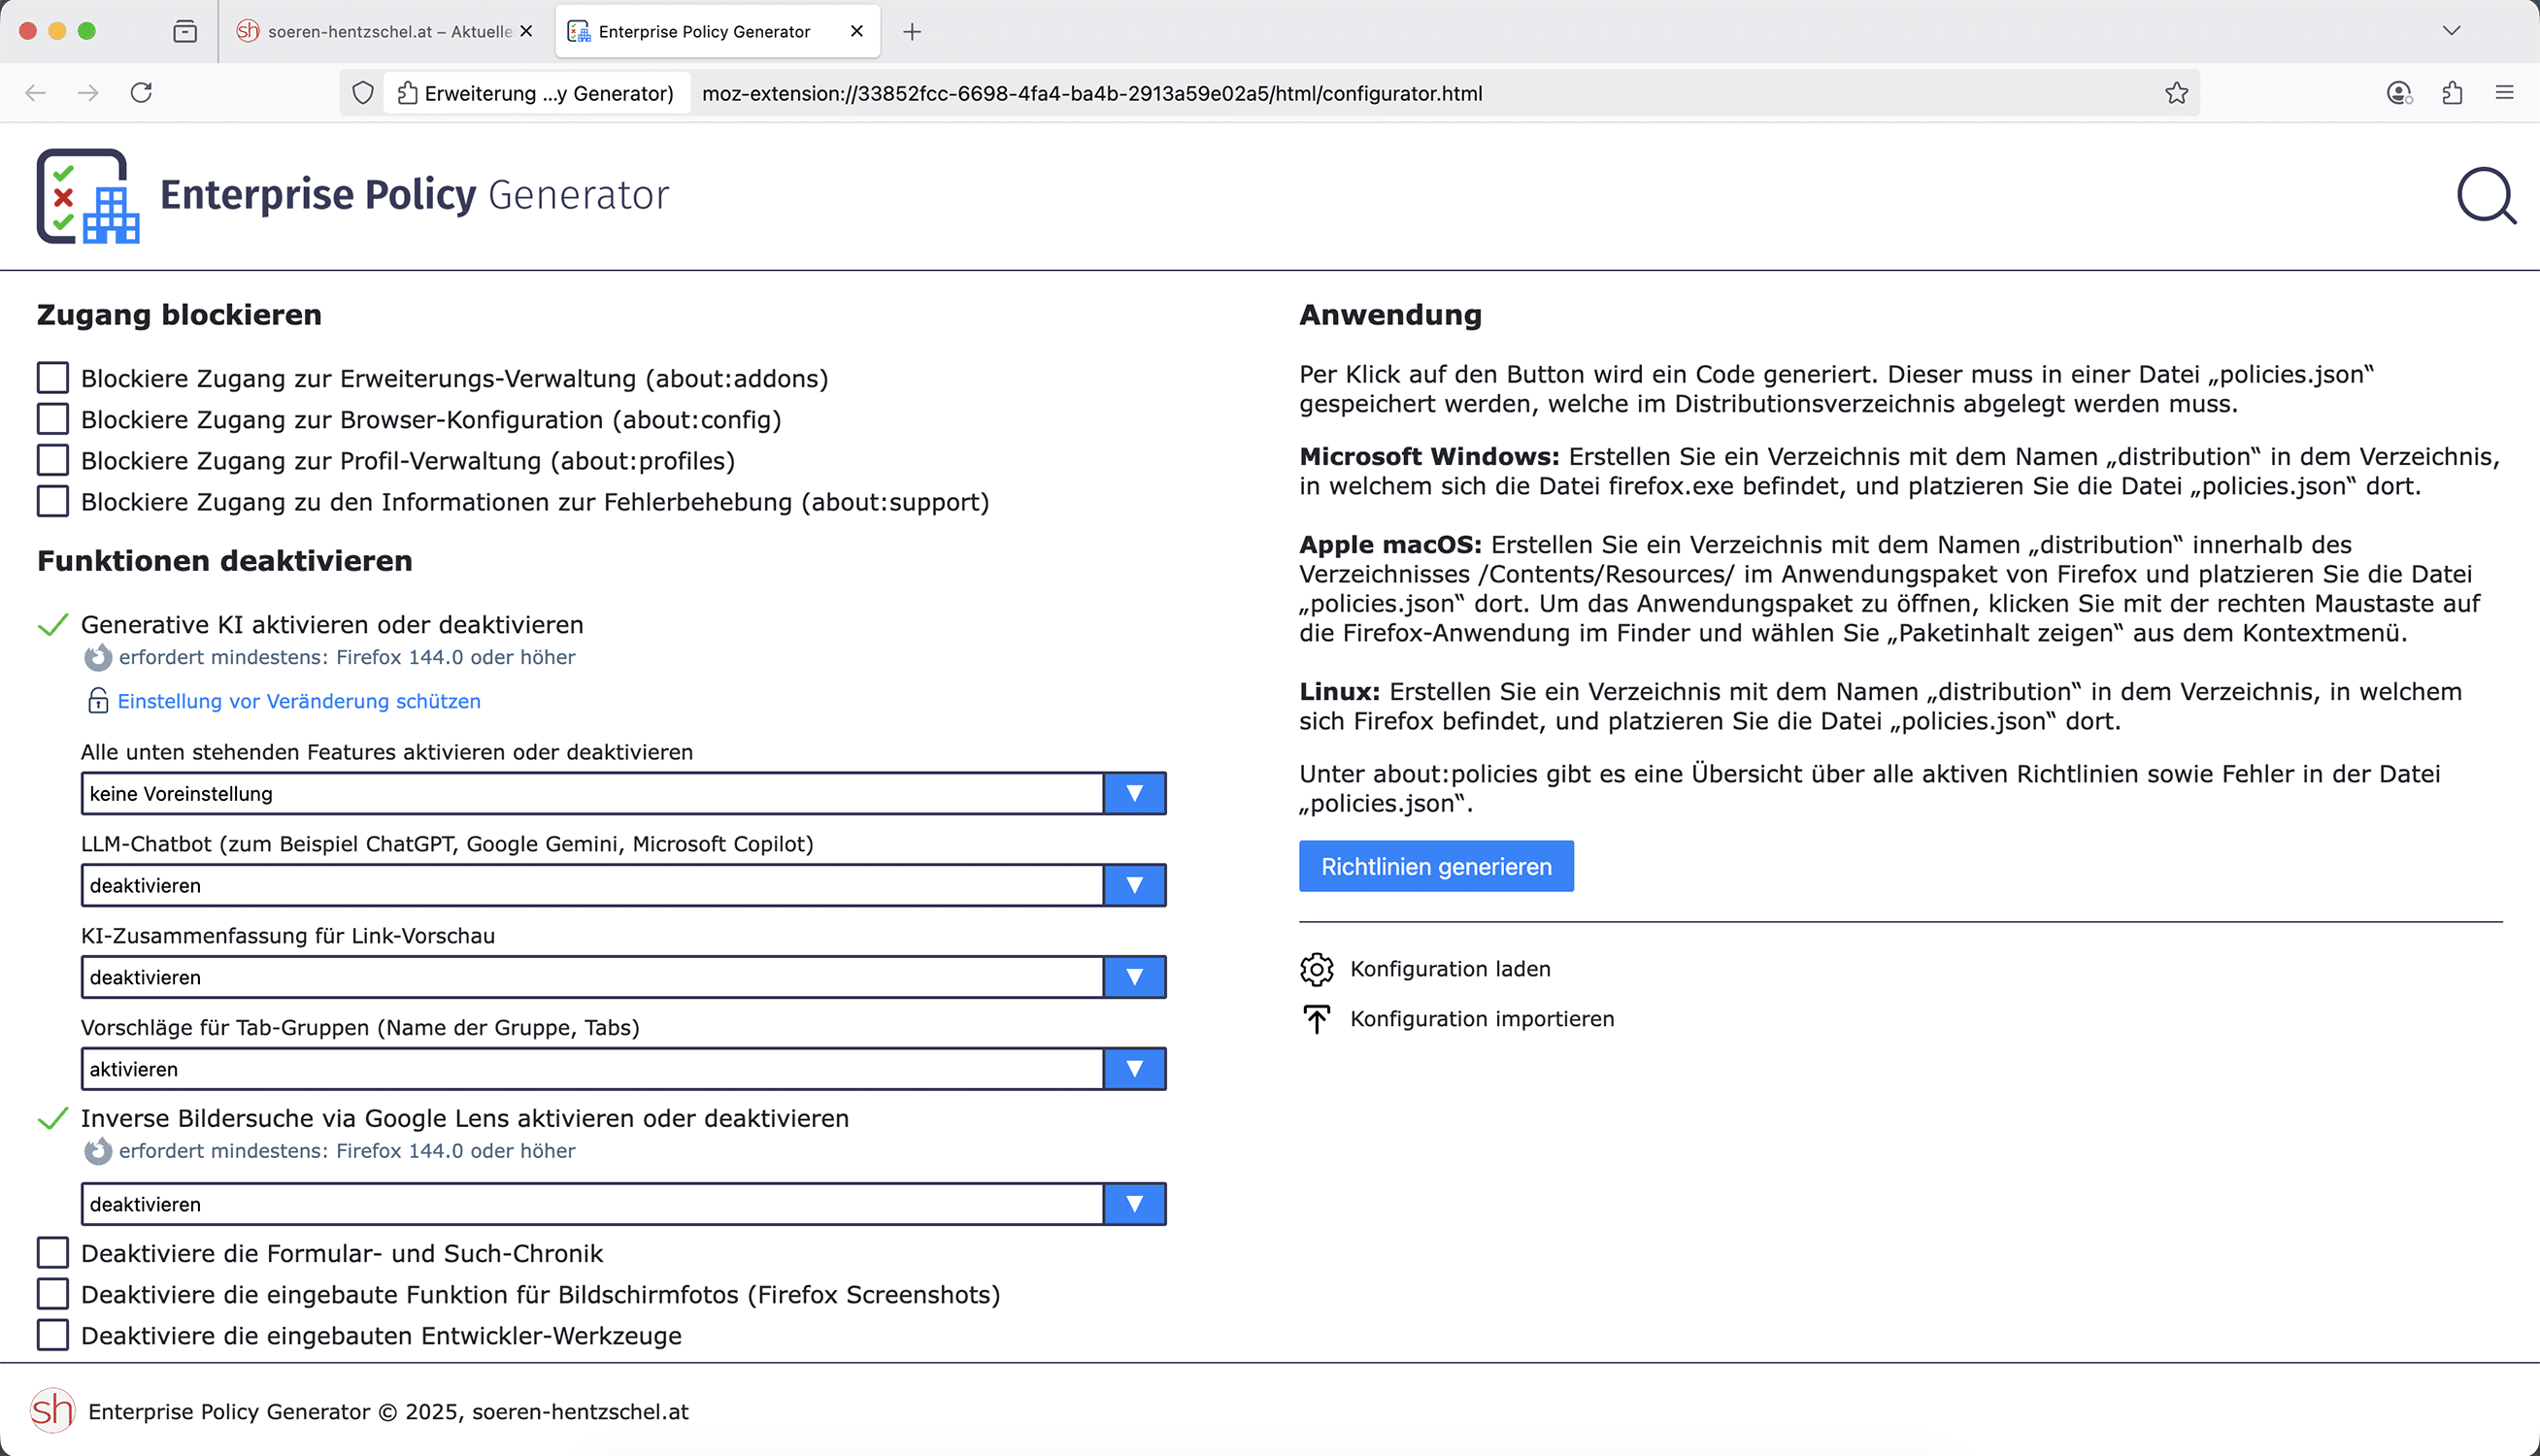2540x1456 pixels.
Task: Click the upload arrow icon for Konfiguration importieren
Action: [1317, 1019]
